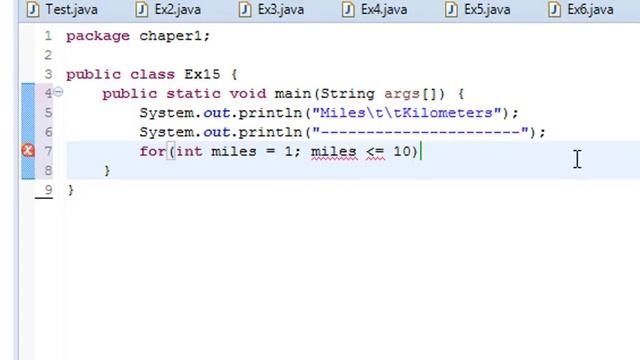Image resolution: width=640 pixels, height=360 pixels.
Task: Click the red error marker on line 7
Action: tap(28, 151)
